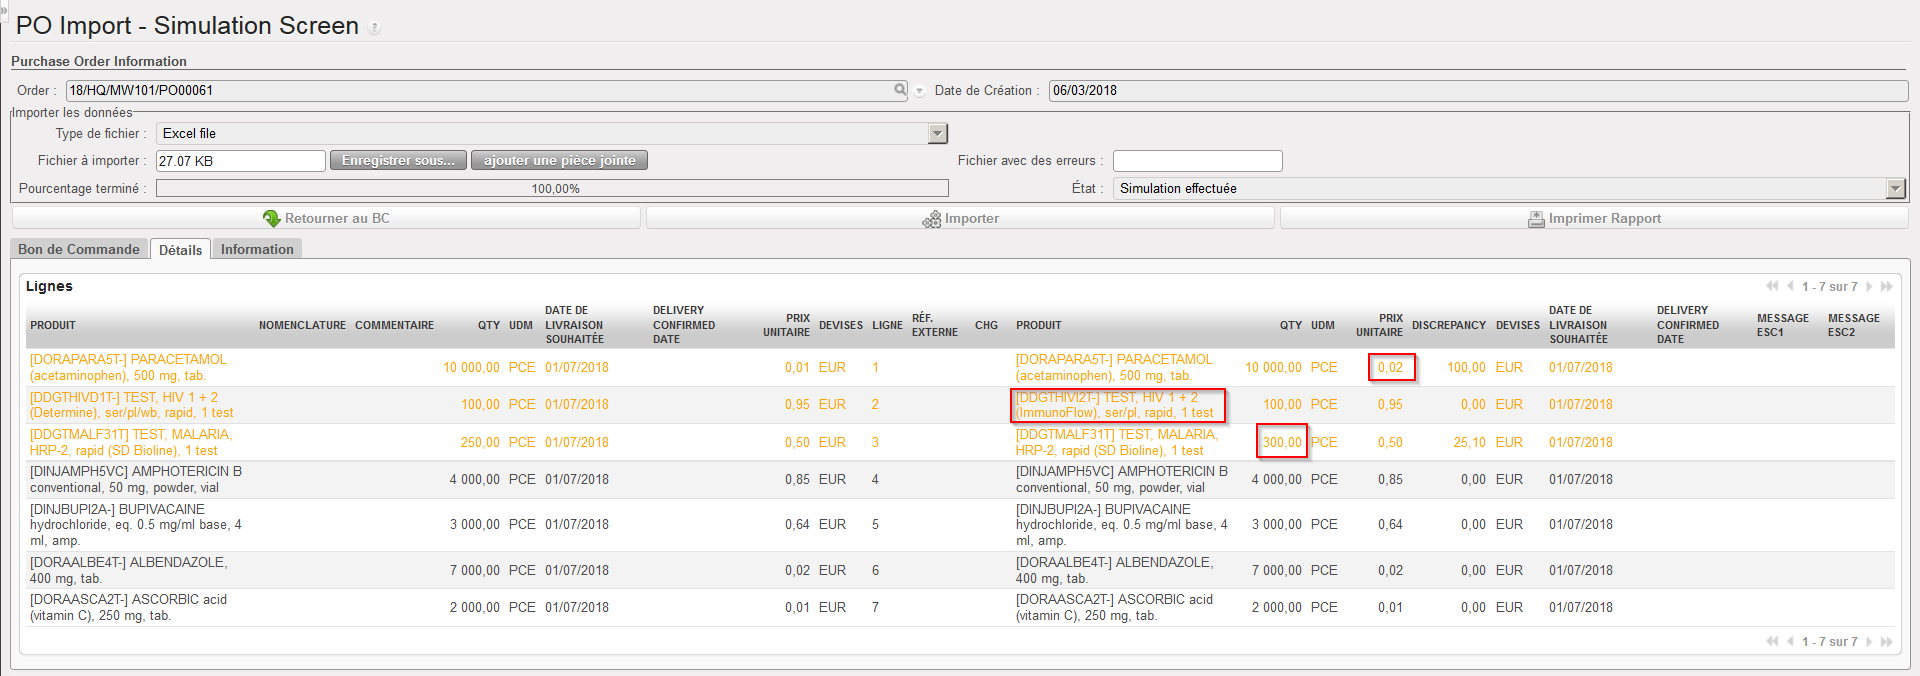
Task: Expand the sidebar with the top-left chevron
Action: point(3,8)
